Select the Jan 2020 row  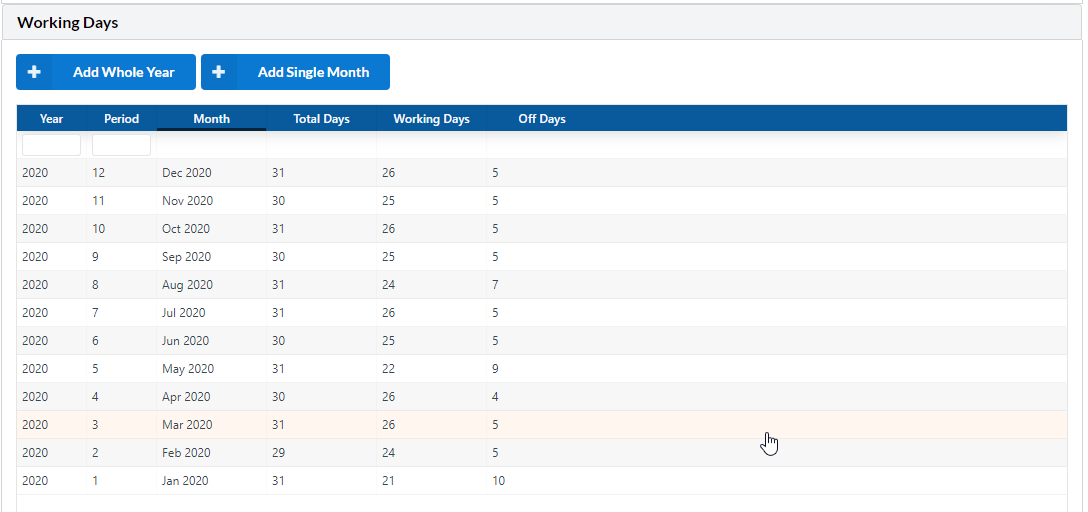[x=542, y=481]
